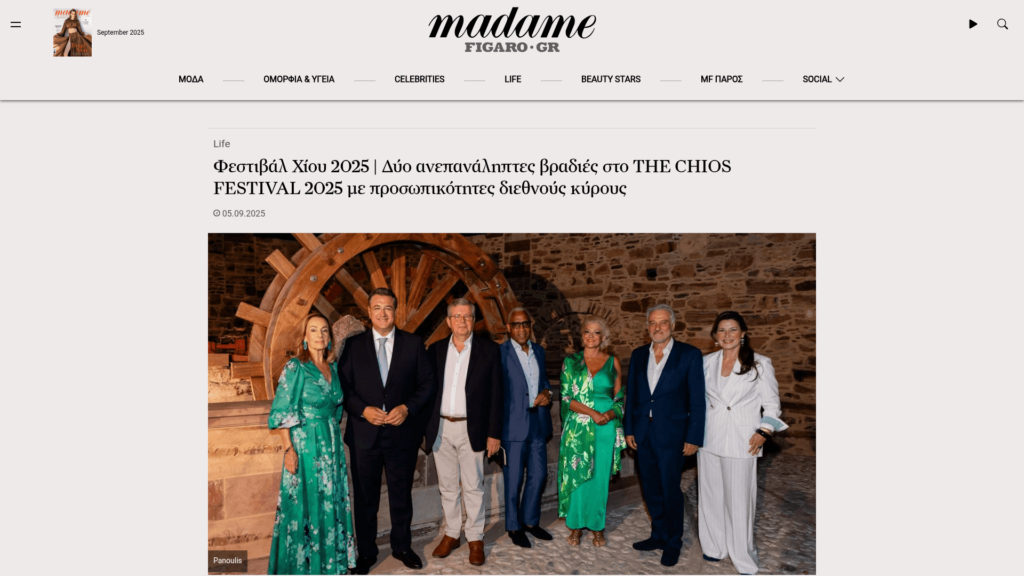Click the September 2025 issue label
This screenshot has width=1024, height=576.
pos(120,33)
